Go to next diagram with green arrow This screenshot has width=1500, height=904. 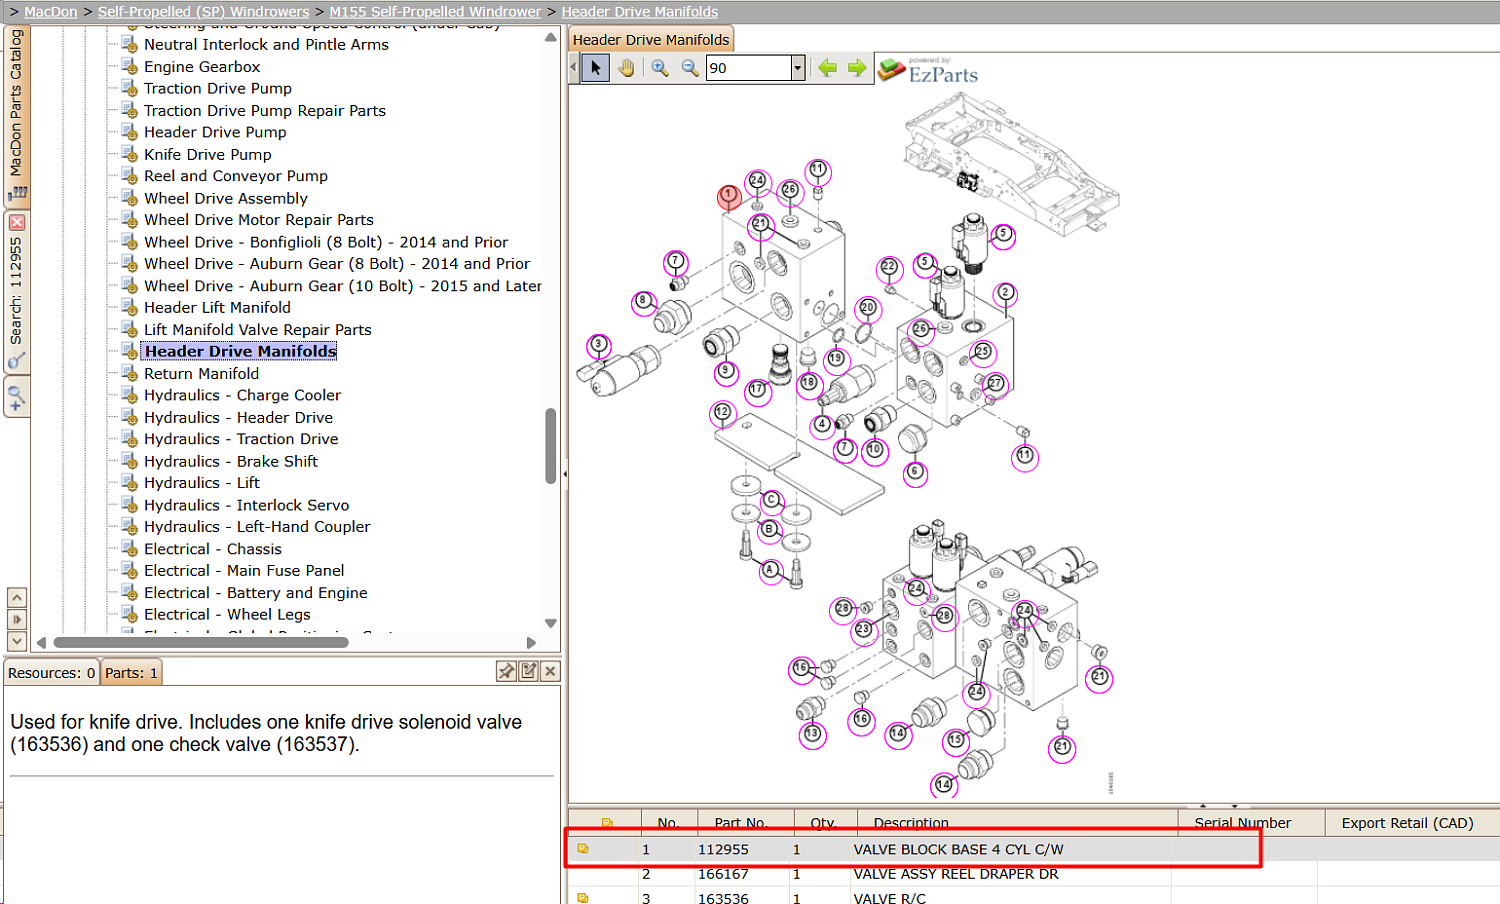click(x=857, y=68)
